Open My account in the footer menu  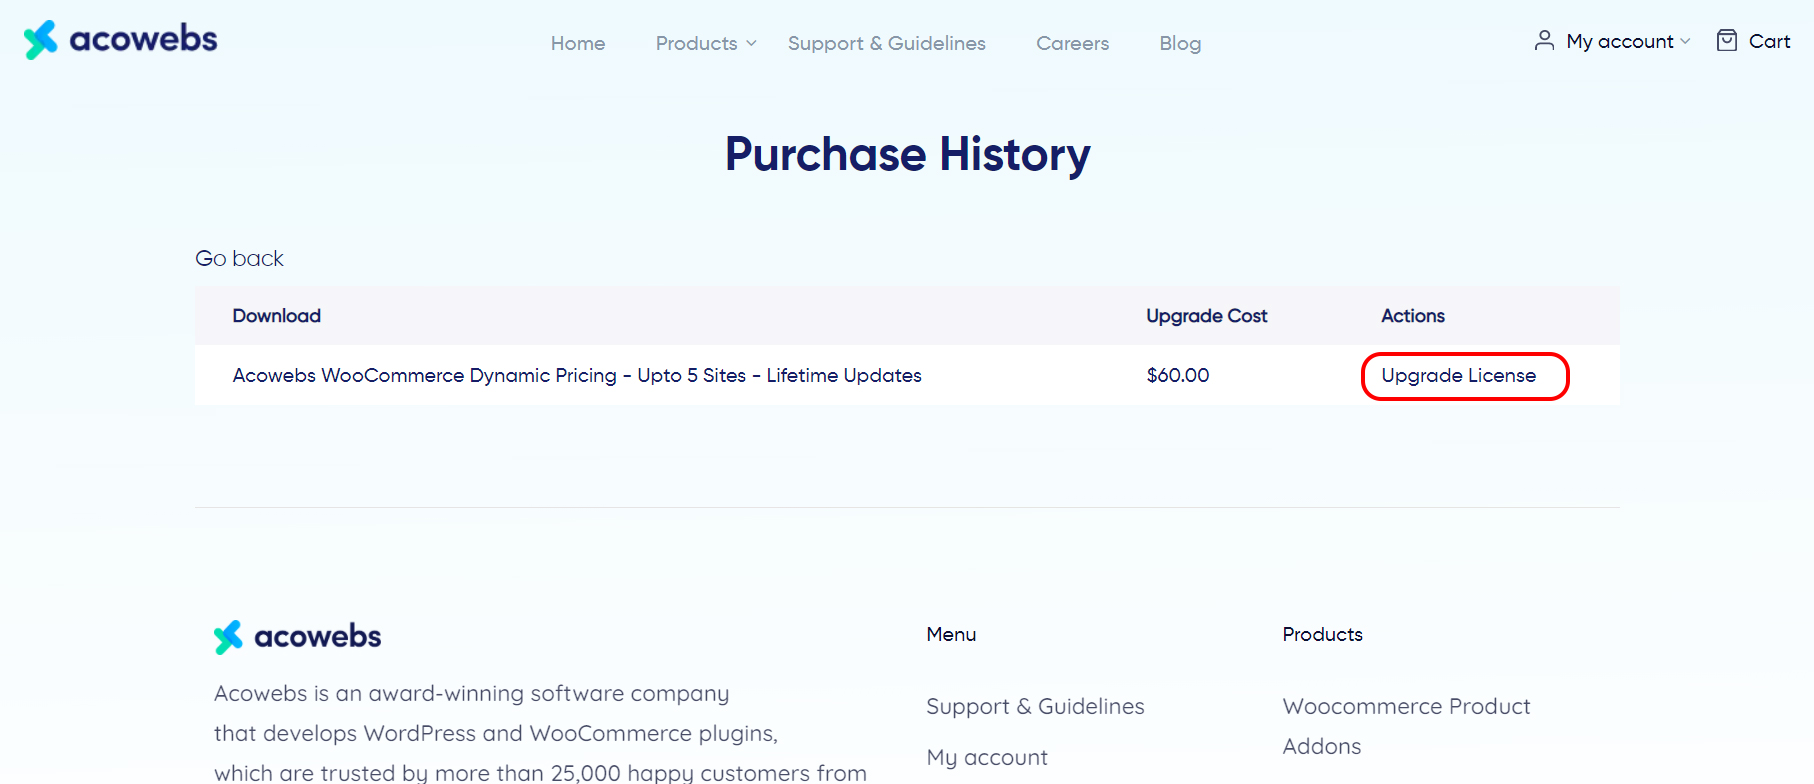pyautogui.click(x=987, y=757)
